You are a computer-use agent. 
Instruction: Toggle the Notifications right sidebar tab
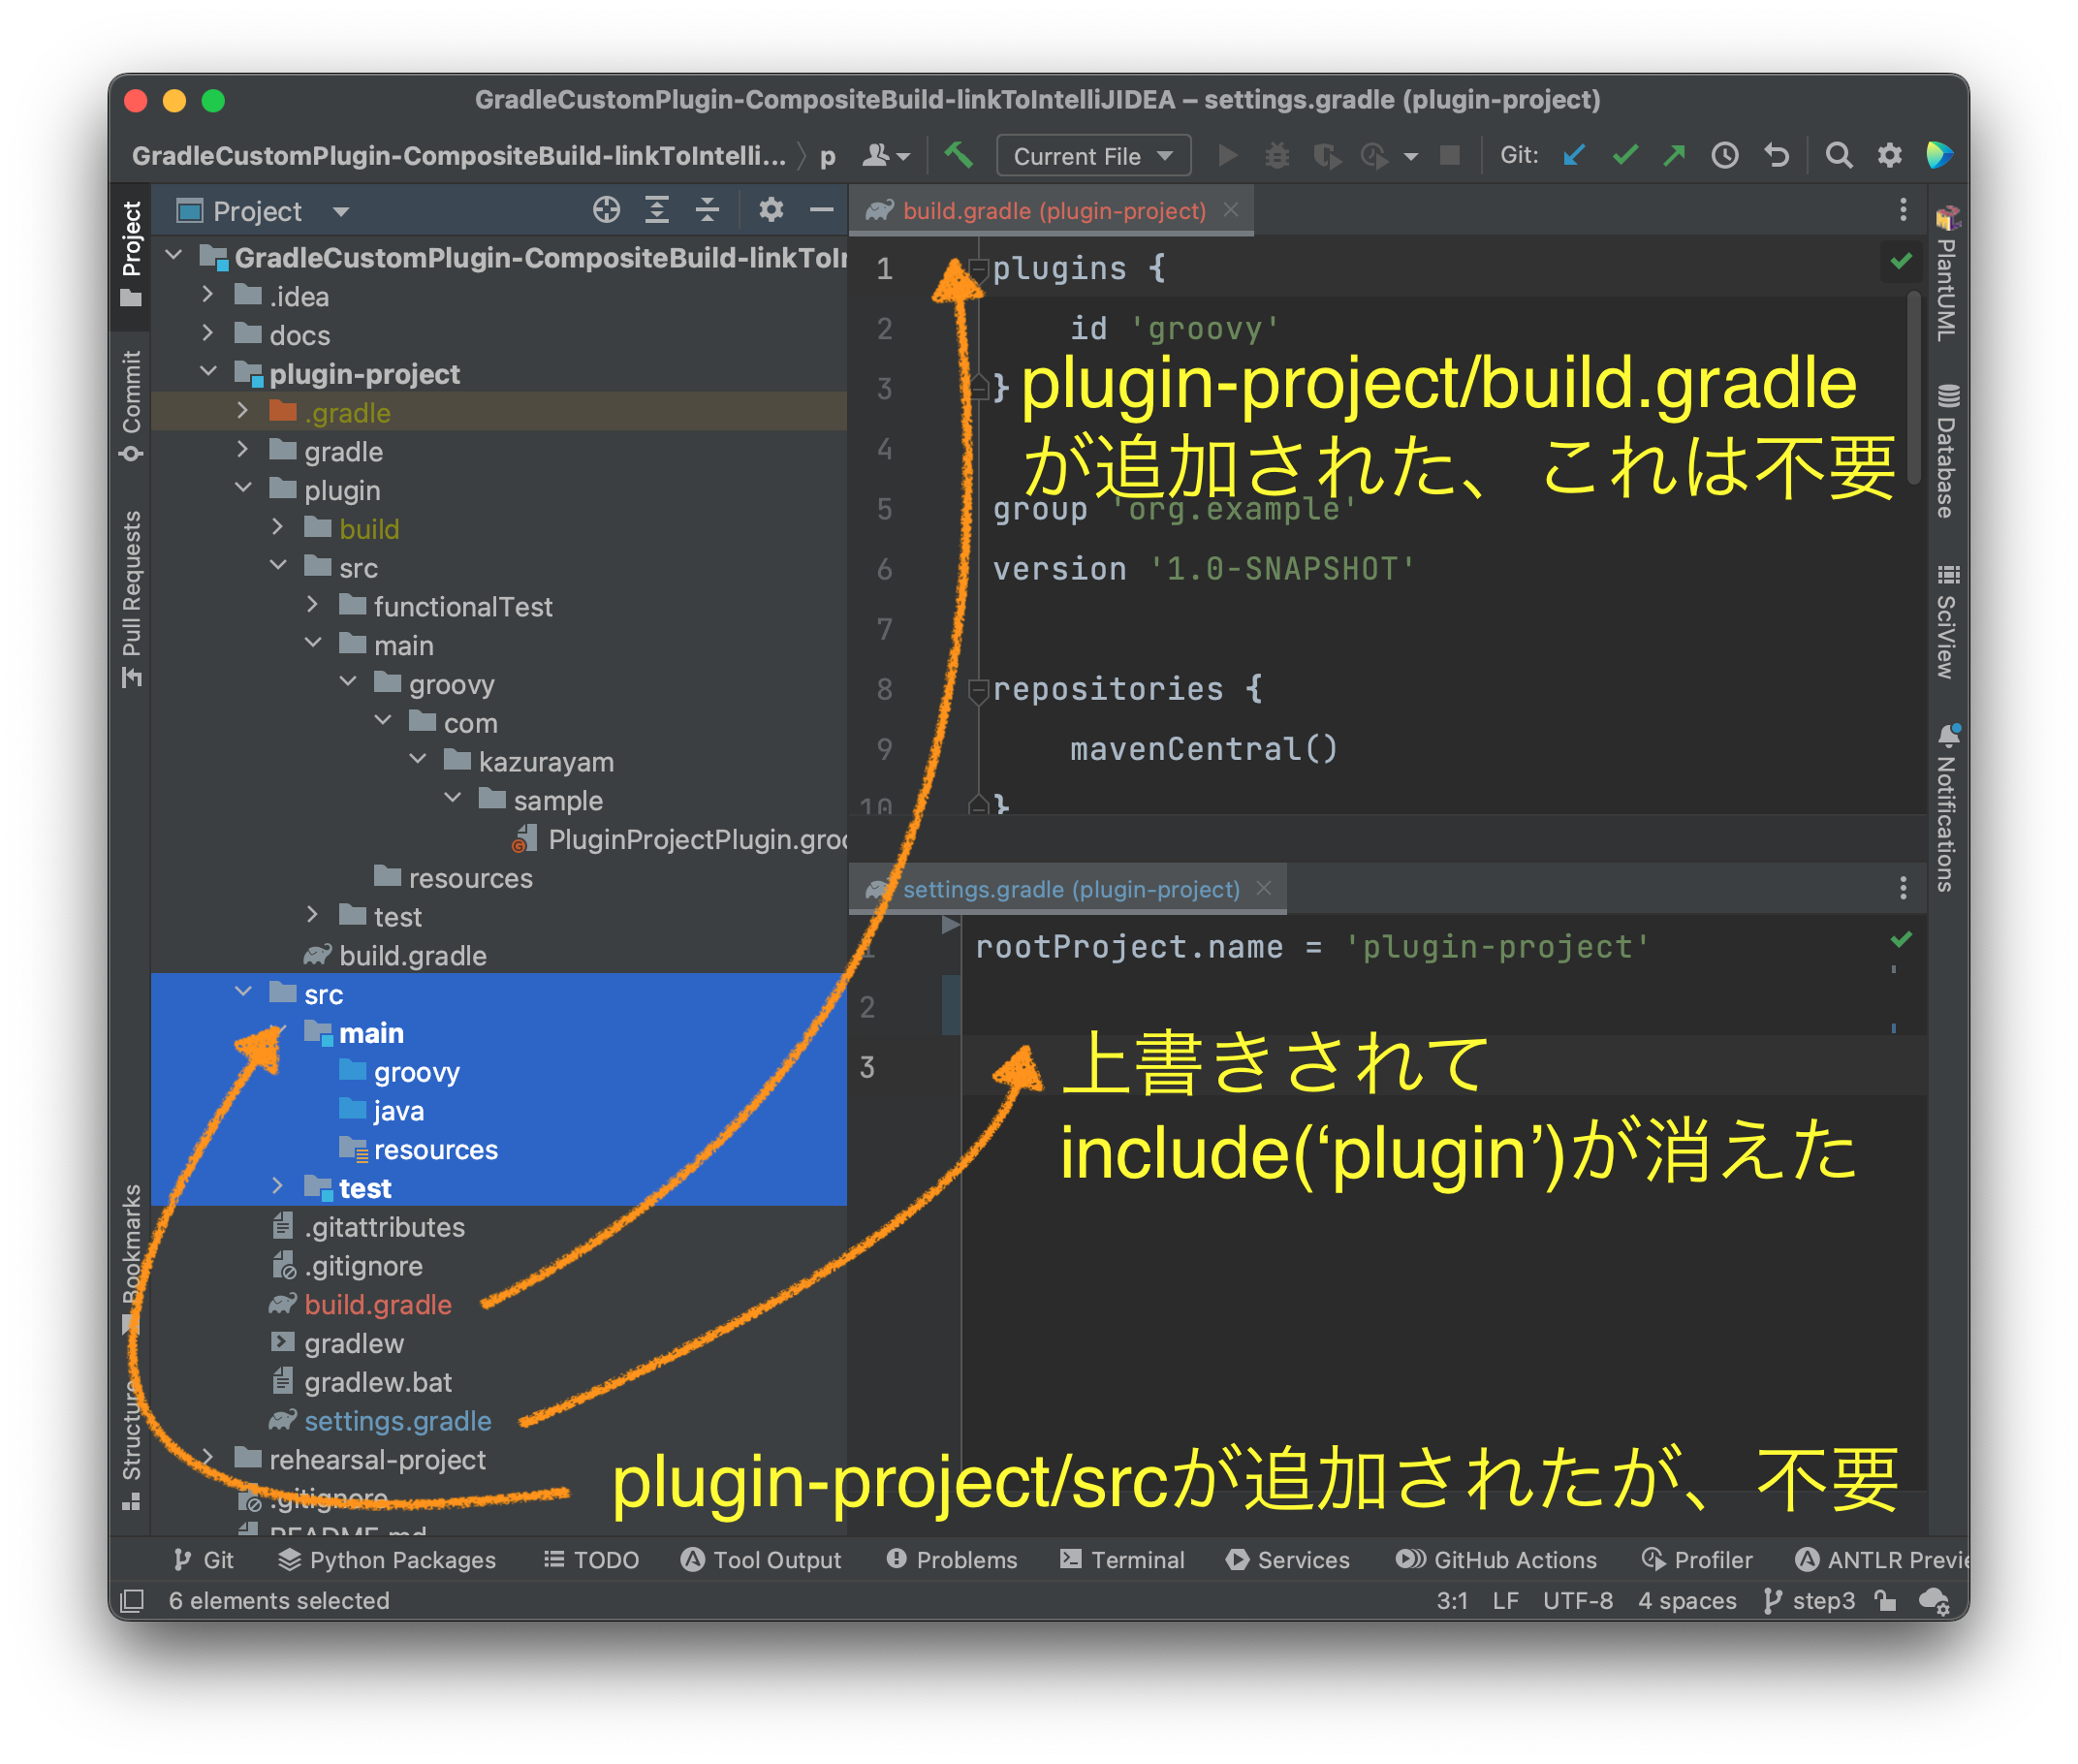(1946, 808)
